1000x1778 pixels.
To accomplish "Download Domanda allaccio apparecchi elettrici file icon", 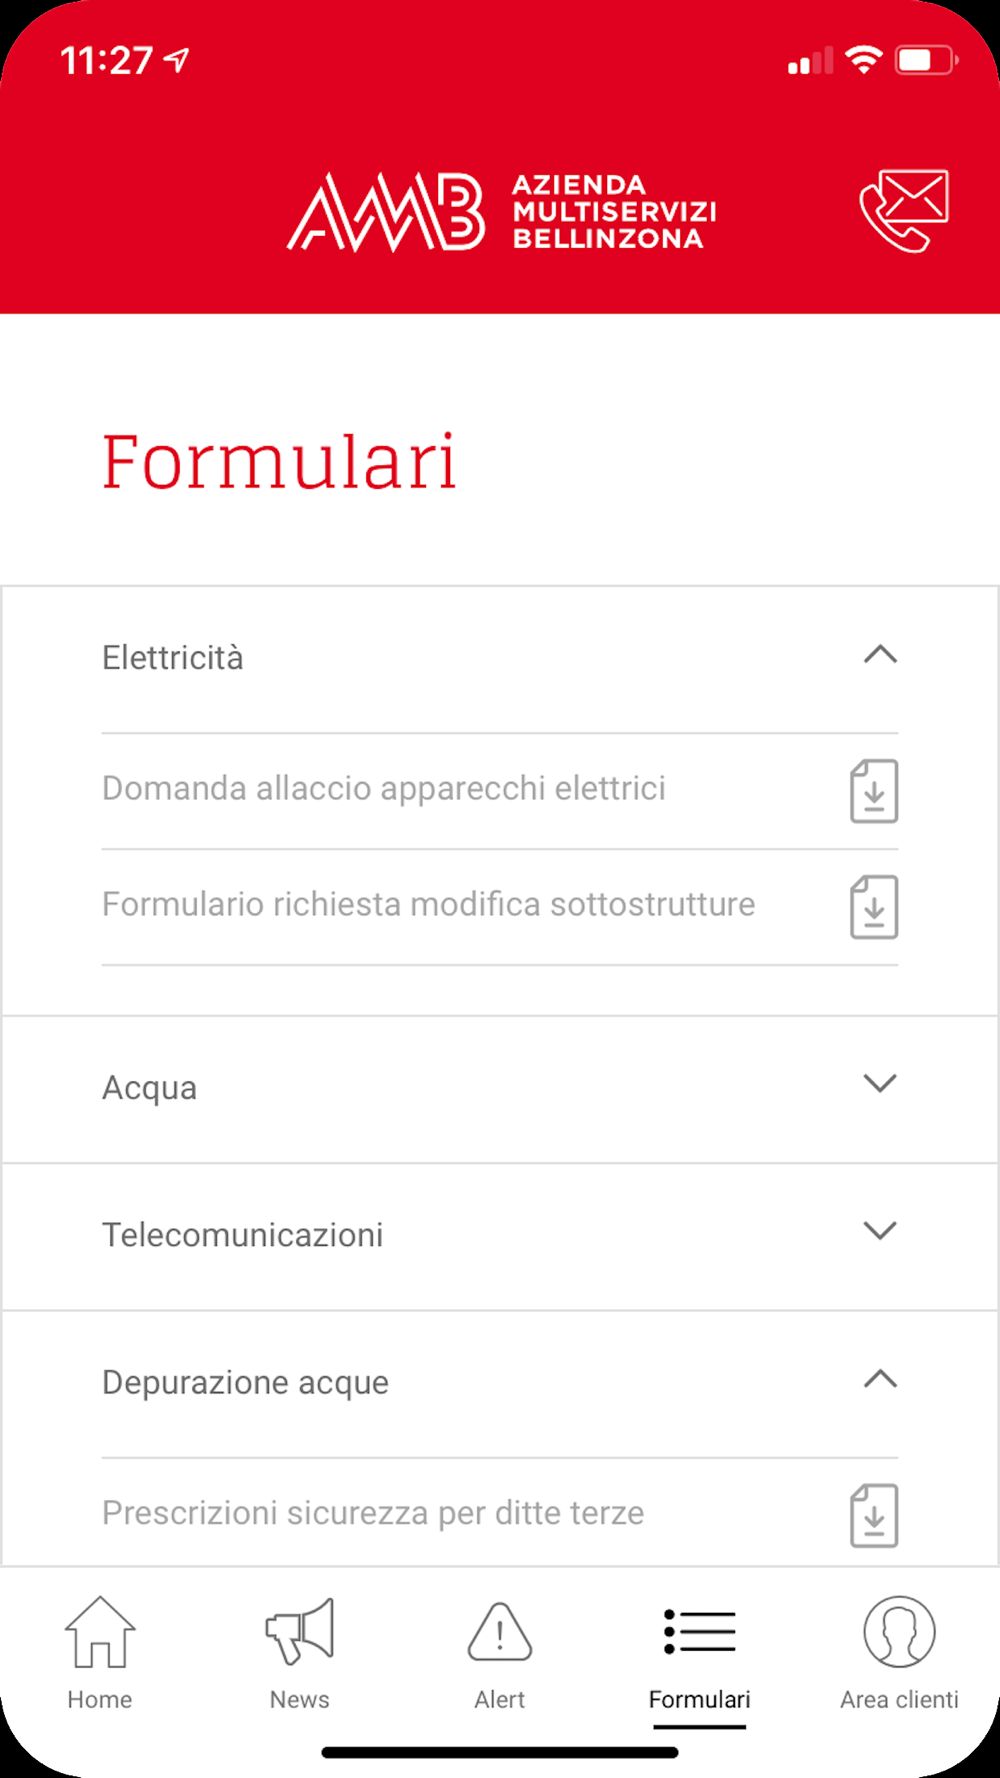I will click(874, 791).
